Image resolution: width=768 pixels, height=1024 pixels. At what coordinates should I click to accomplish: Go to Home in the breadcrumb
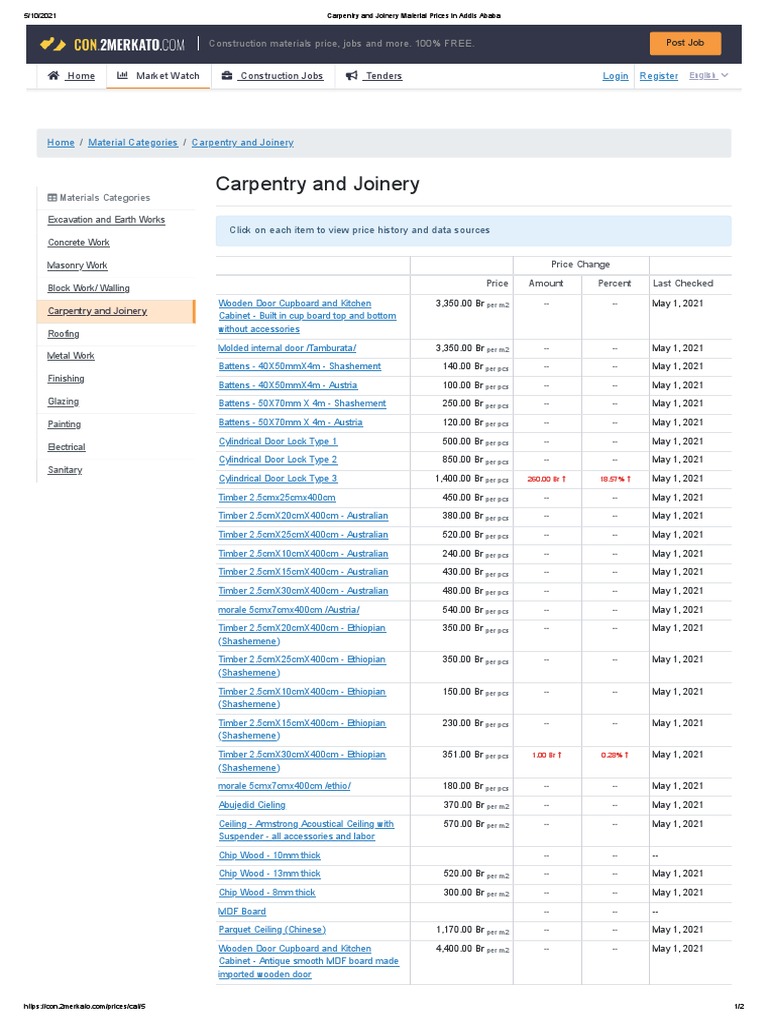click(x=61, y=142)
